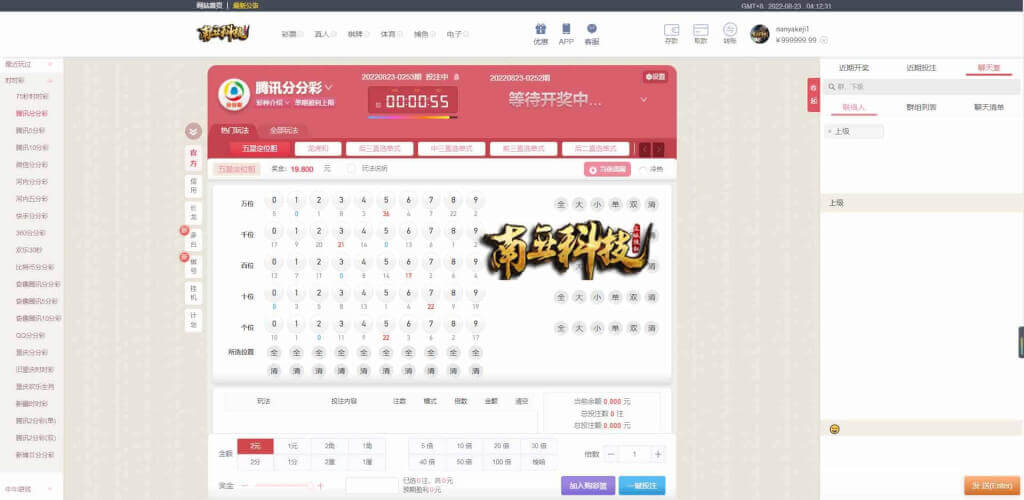Adjust the 奖金 slider track
The height and width of the screenshot is (500, 1024).
pyautogui.click(x=283, y=486)
